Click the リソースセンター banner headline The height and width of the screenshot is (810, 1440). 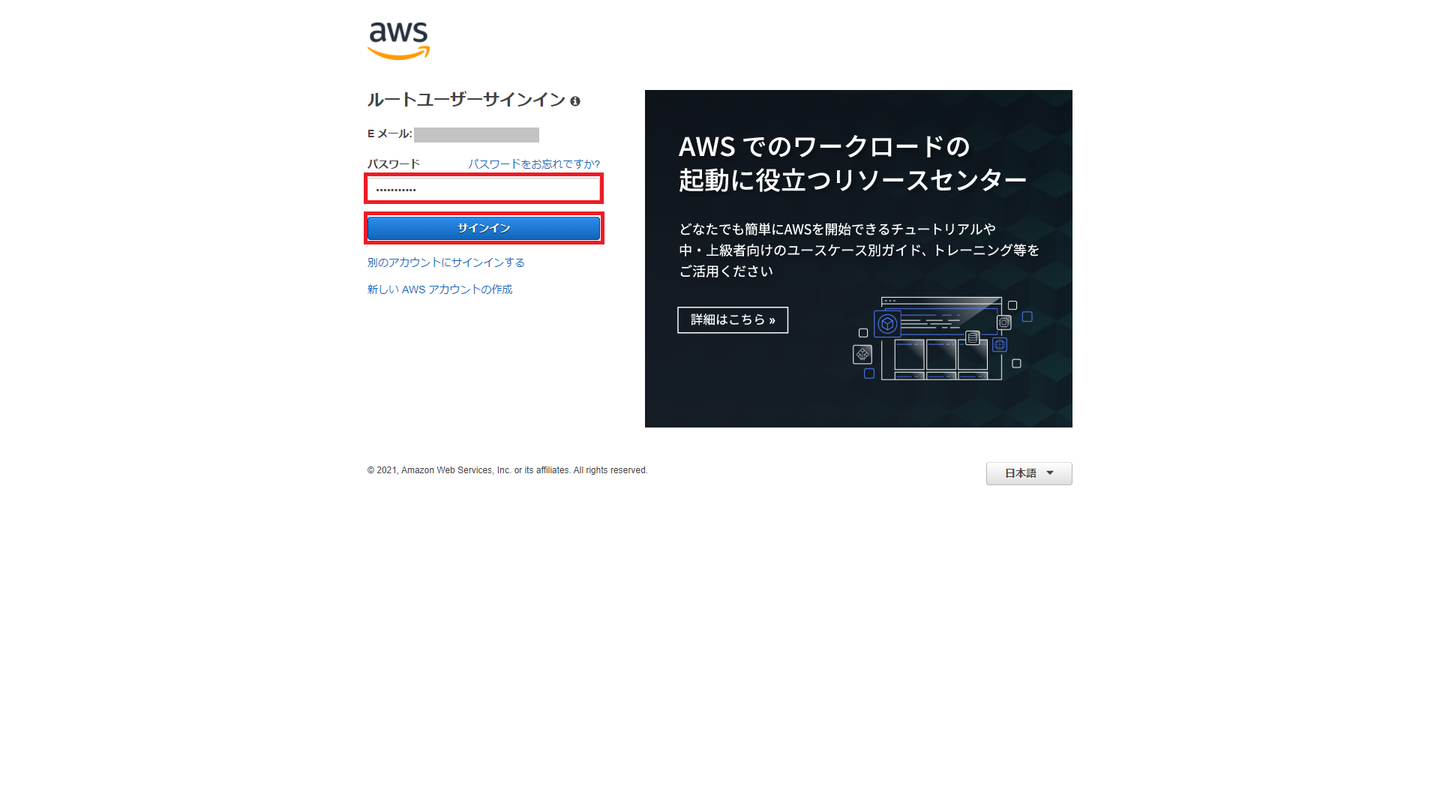coord(853,163)
